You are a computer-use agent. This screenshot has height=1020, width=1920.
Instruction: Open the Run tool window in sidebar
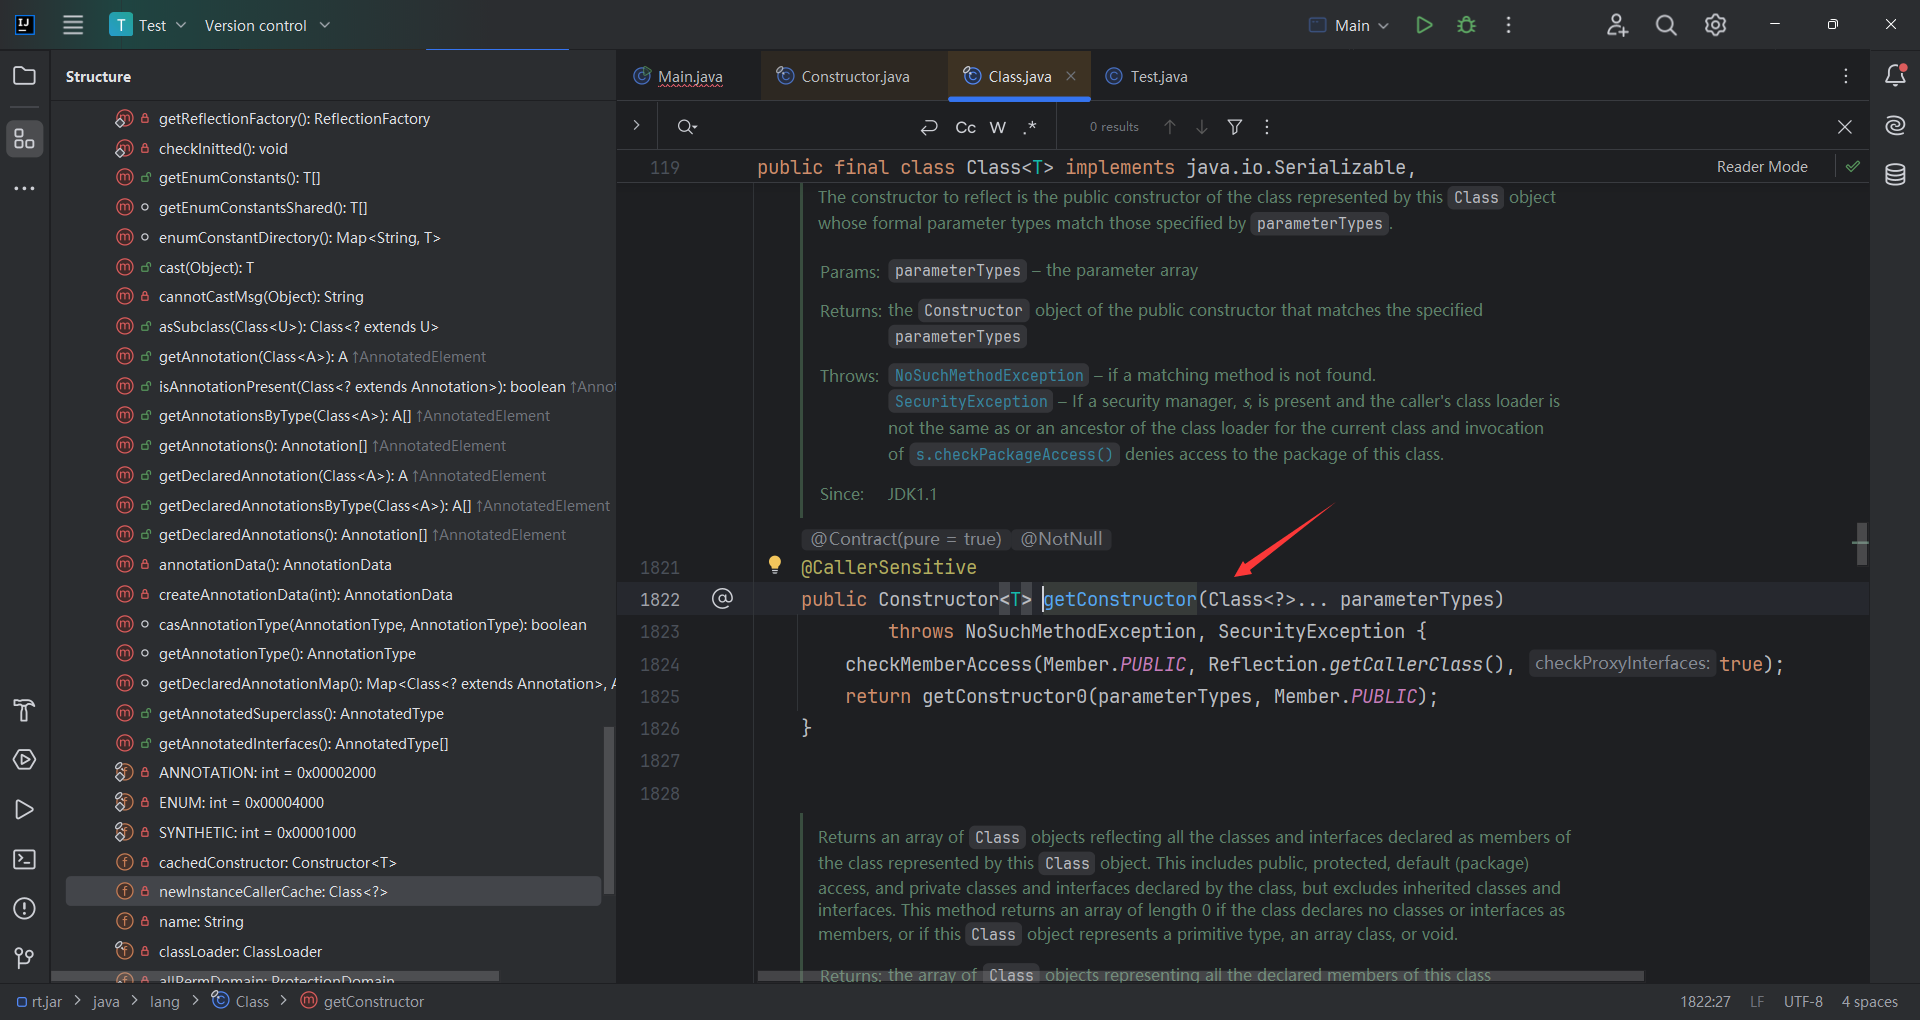24,810
